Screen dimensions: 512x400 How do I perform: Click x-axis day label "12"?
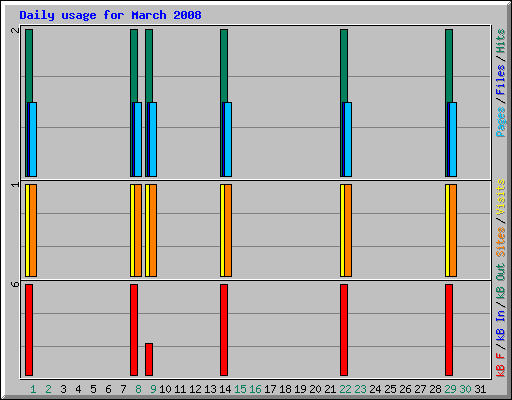pos(195,389)
